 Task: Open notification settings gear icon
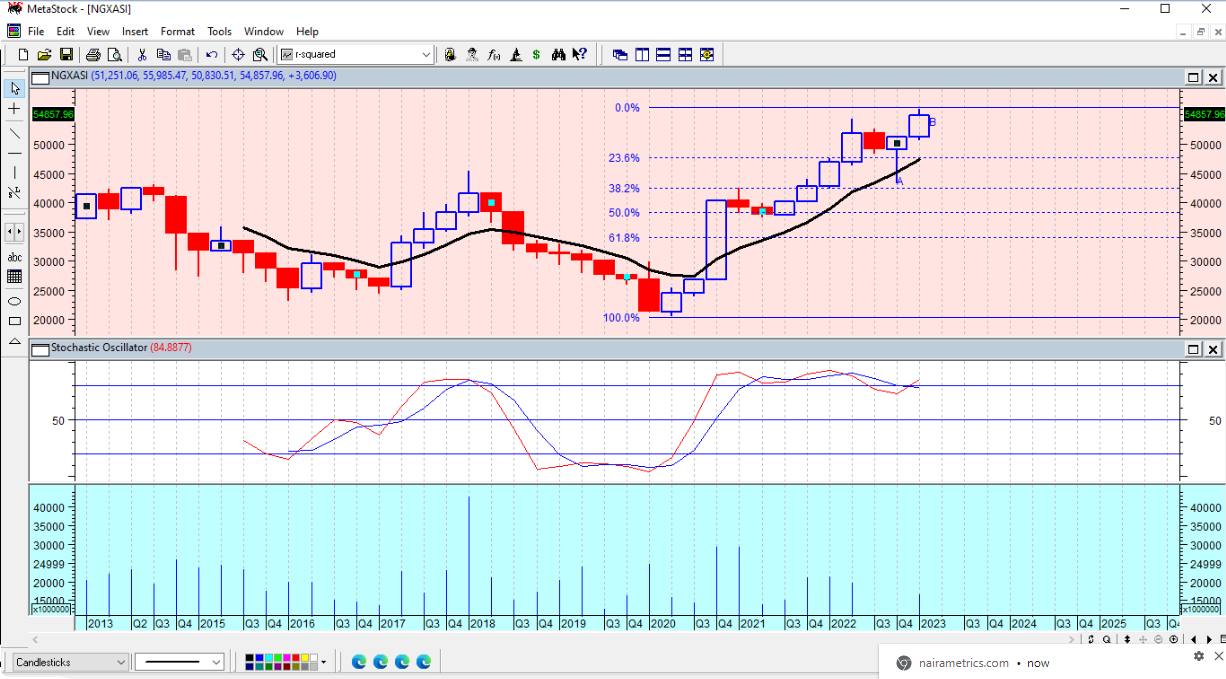coord(1199,656)
